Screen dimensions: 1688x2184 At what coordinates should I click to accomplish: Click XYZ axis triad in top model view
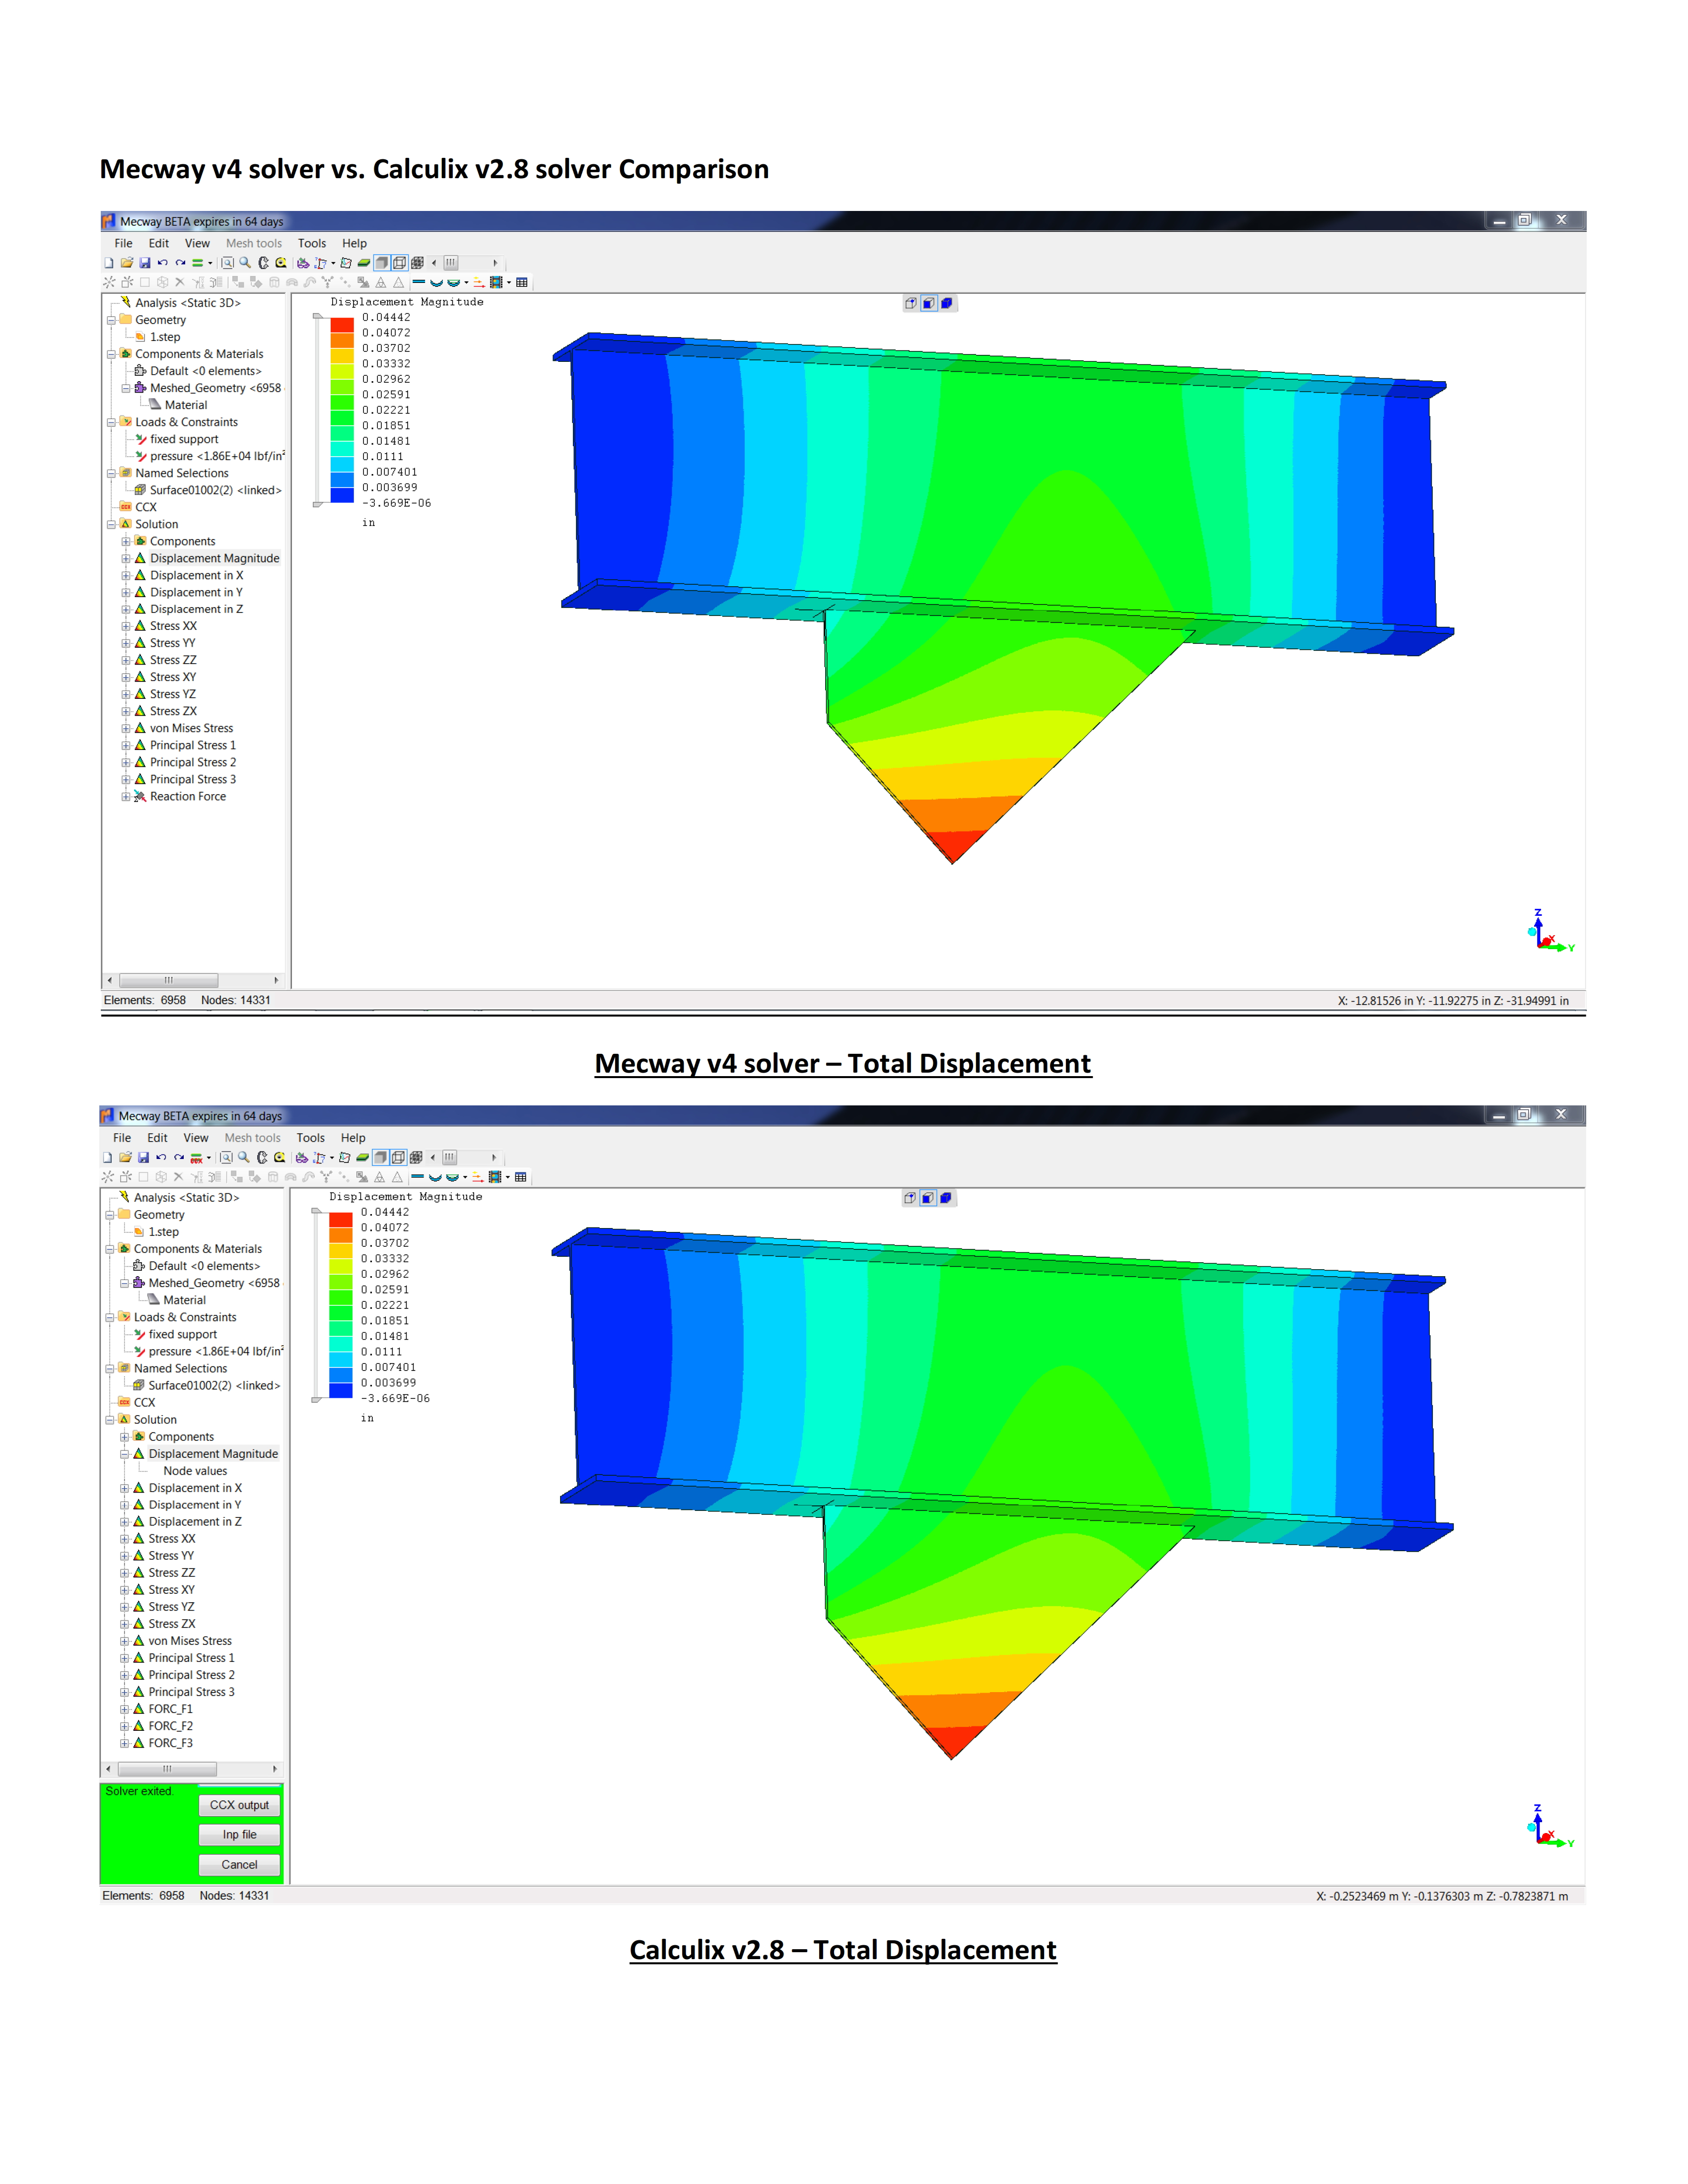[x=1551, y=931]
